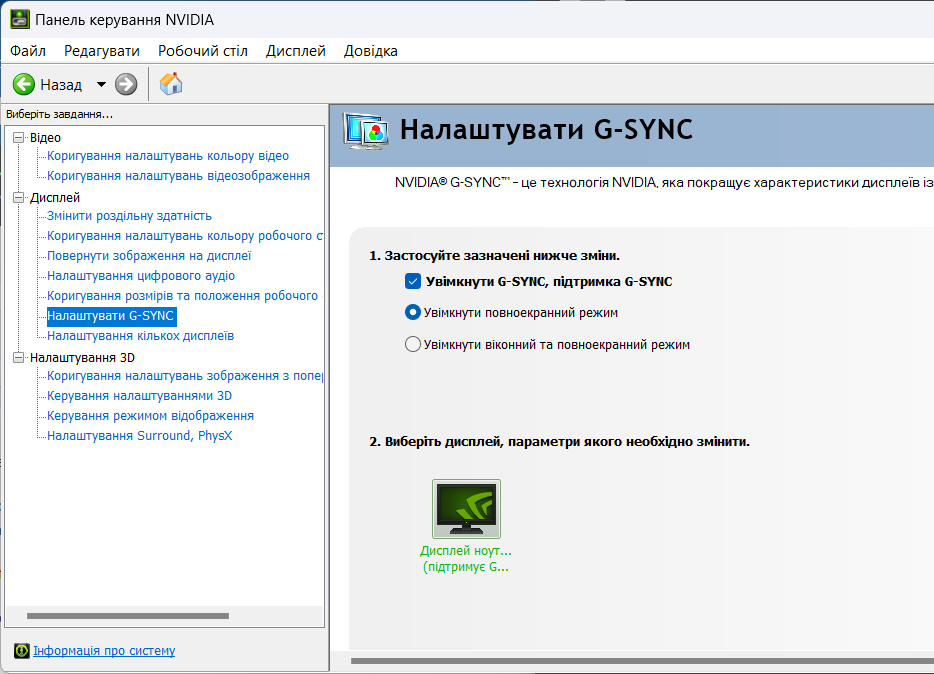
Task: Click the task tree horizontal scrollbar
Action: [x=128, y=616]
